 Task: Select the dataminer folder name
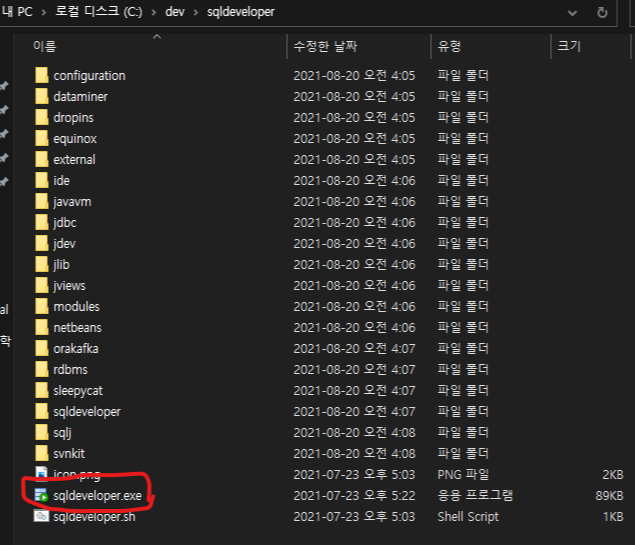click(81, 97)
